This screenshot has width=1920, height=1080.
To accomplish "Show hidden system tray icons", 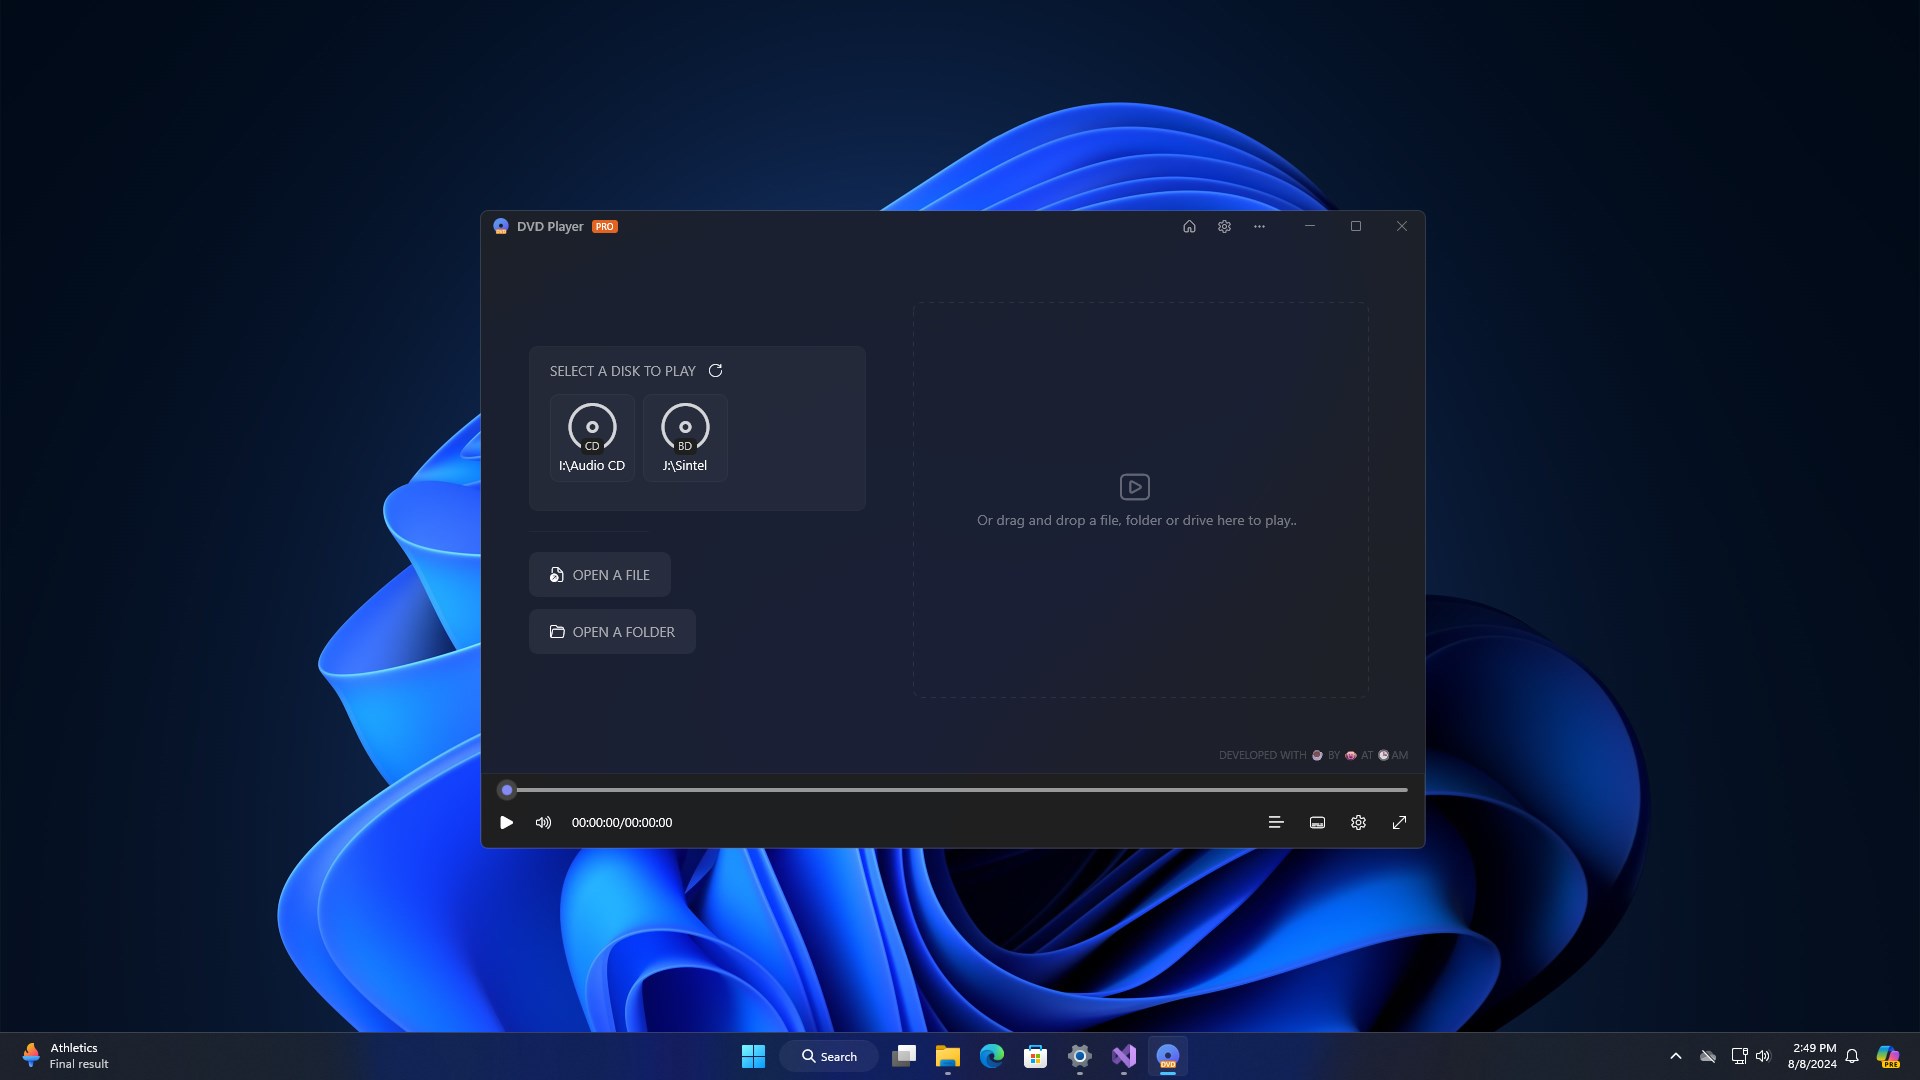I will coord(1676,1055).
